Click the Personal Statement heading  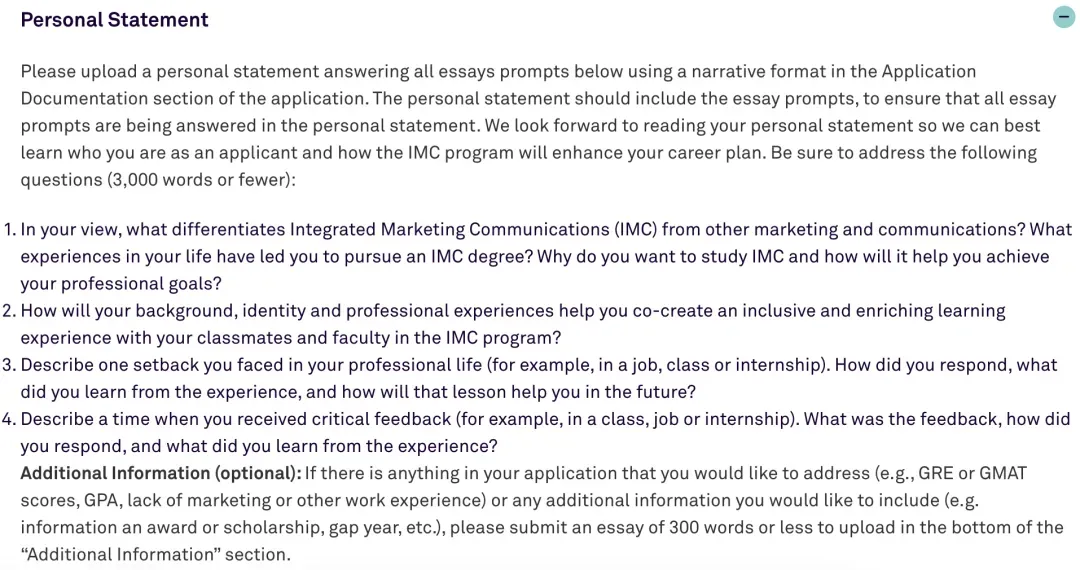point(114,20)
